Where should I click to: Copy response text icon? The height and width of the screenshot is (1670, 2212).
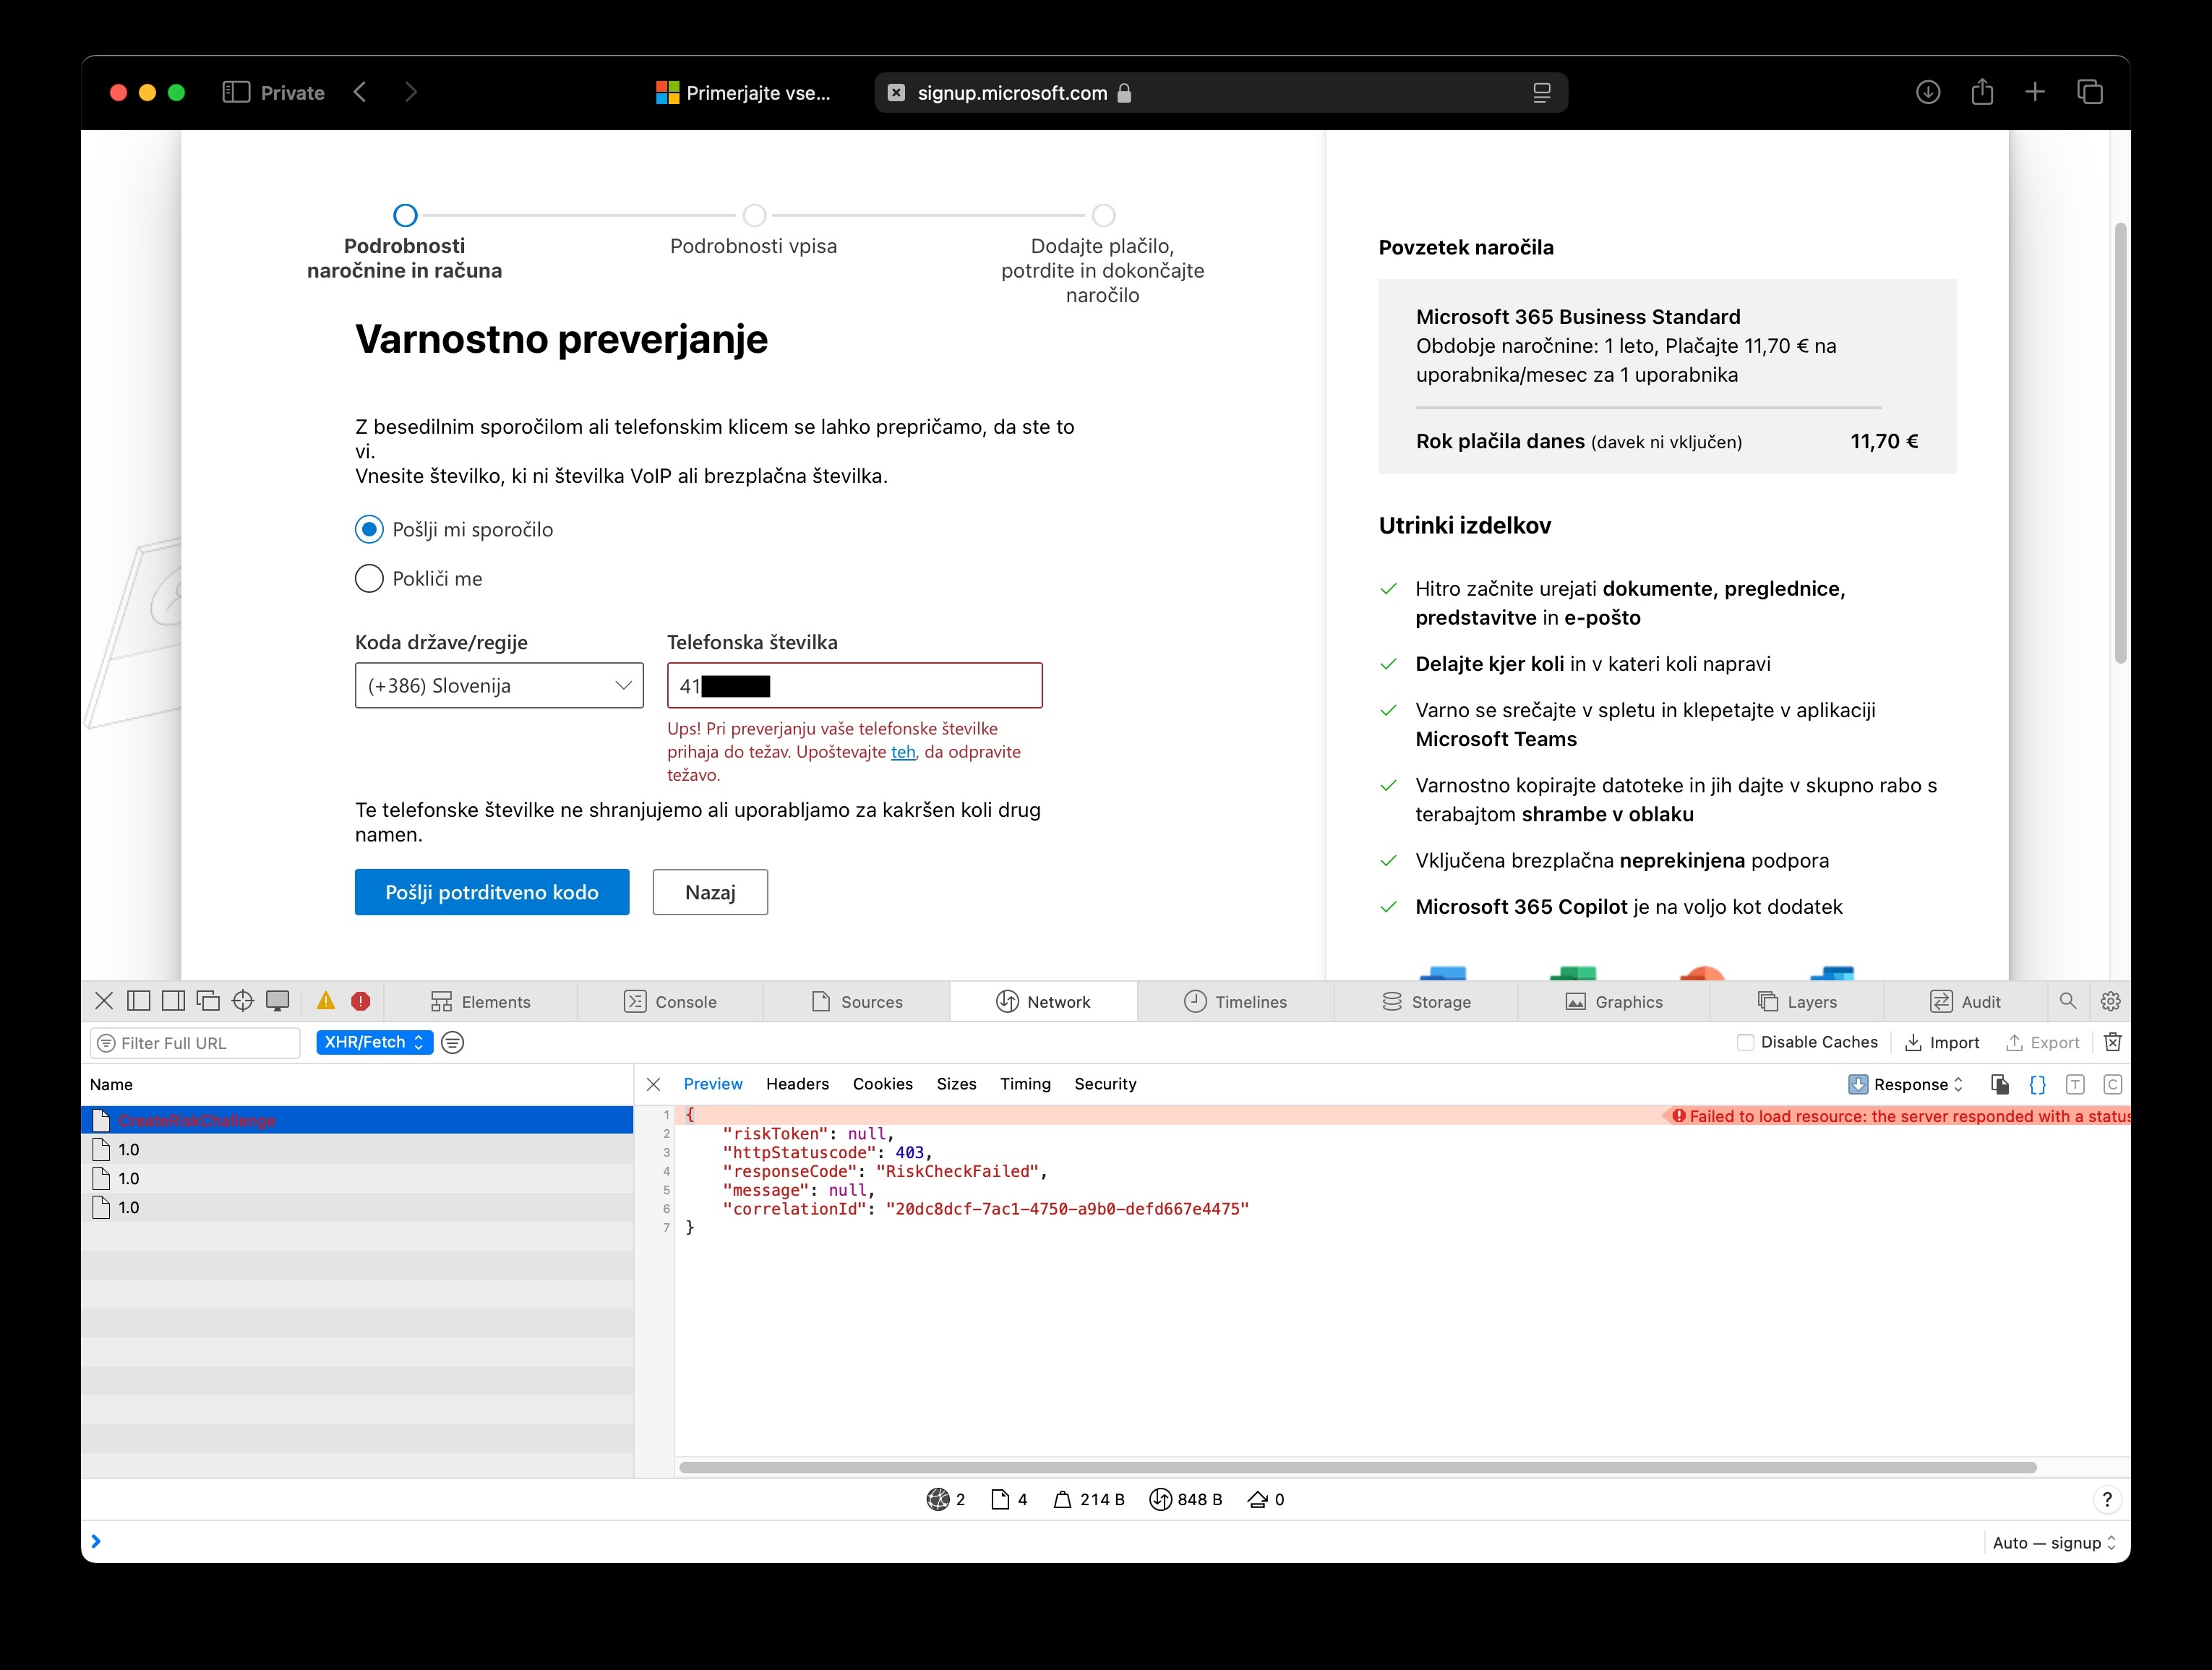(2000, 1084)
